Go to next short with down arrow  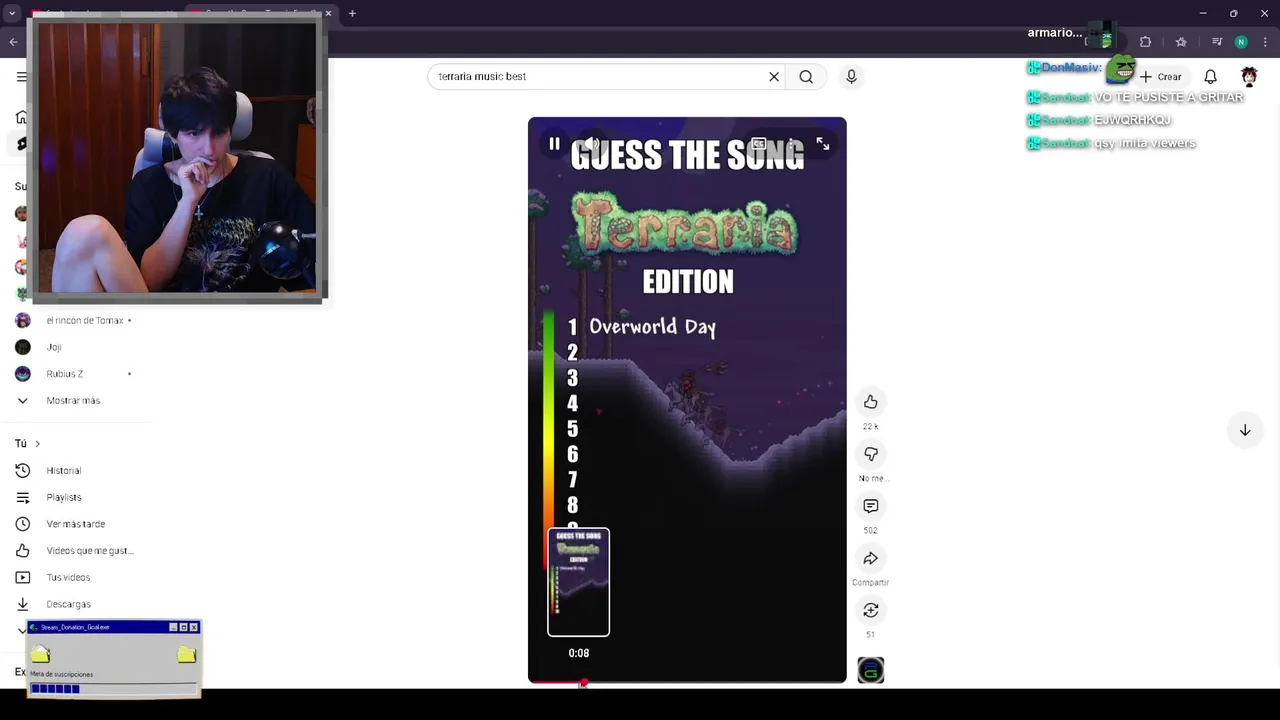pos(1245,430)
